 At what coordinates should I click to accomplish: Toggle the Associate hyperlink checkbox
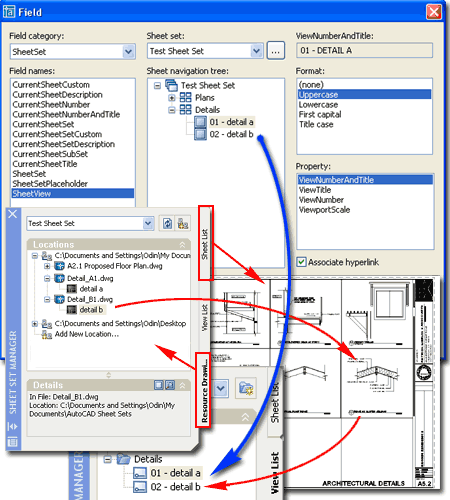coord(301,262)
